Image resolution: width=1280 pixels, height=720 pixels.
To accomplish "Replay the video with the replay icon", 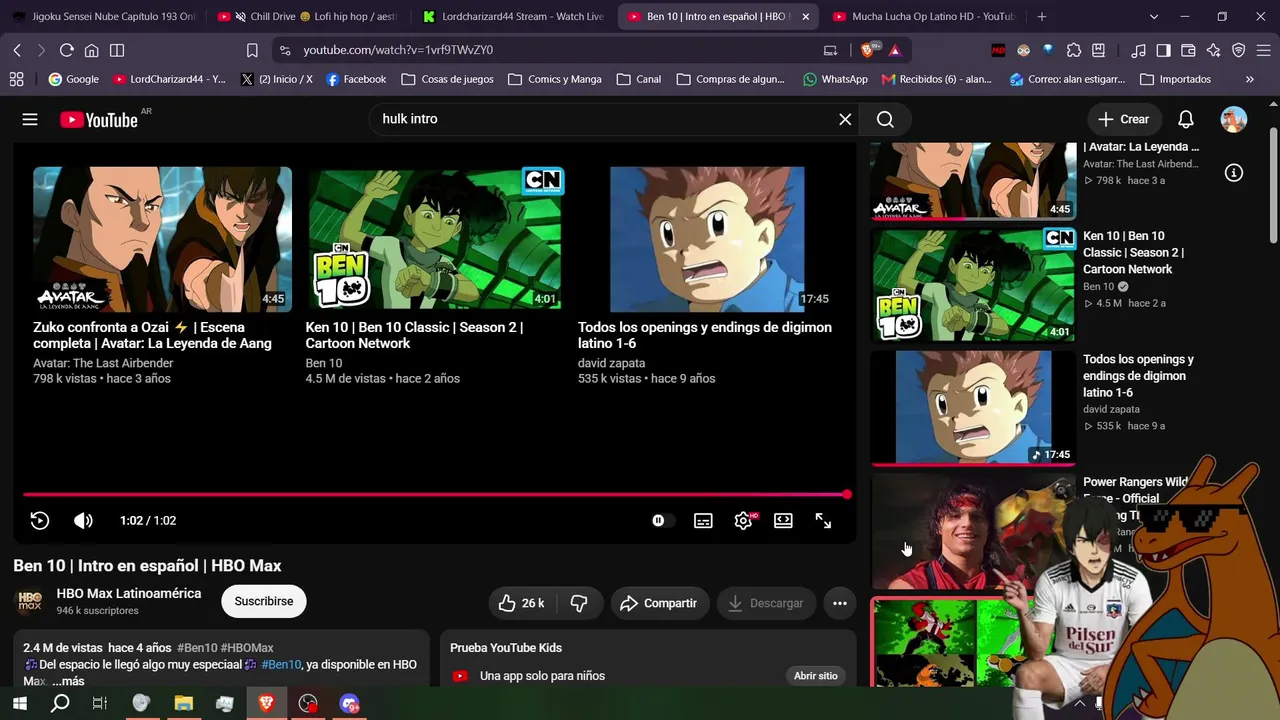I will (40, 520).
